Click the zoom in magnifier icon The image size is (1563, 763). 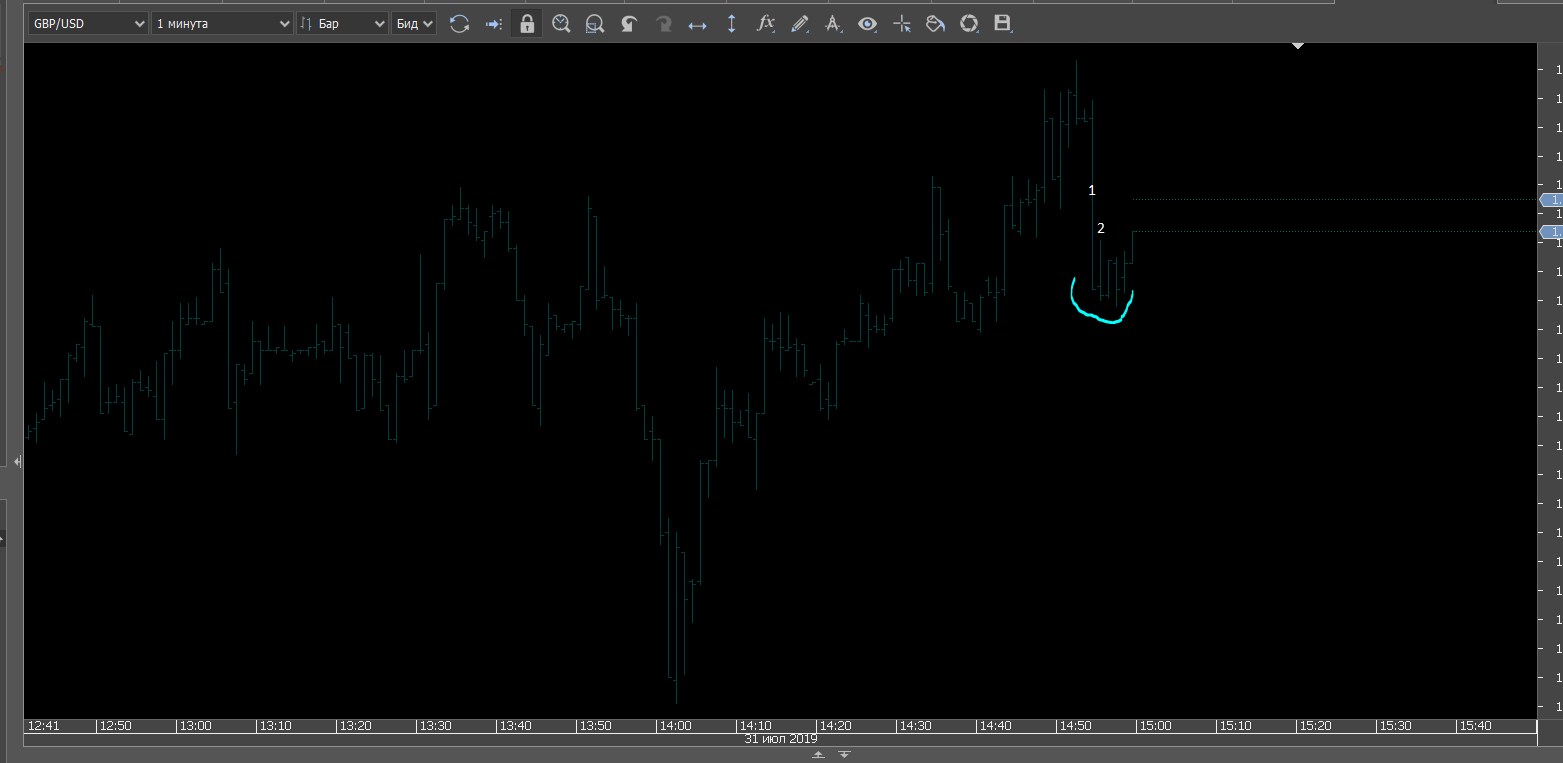point(561,23)
